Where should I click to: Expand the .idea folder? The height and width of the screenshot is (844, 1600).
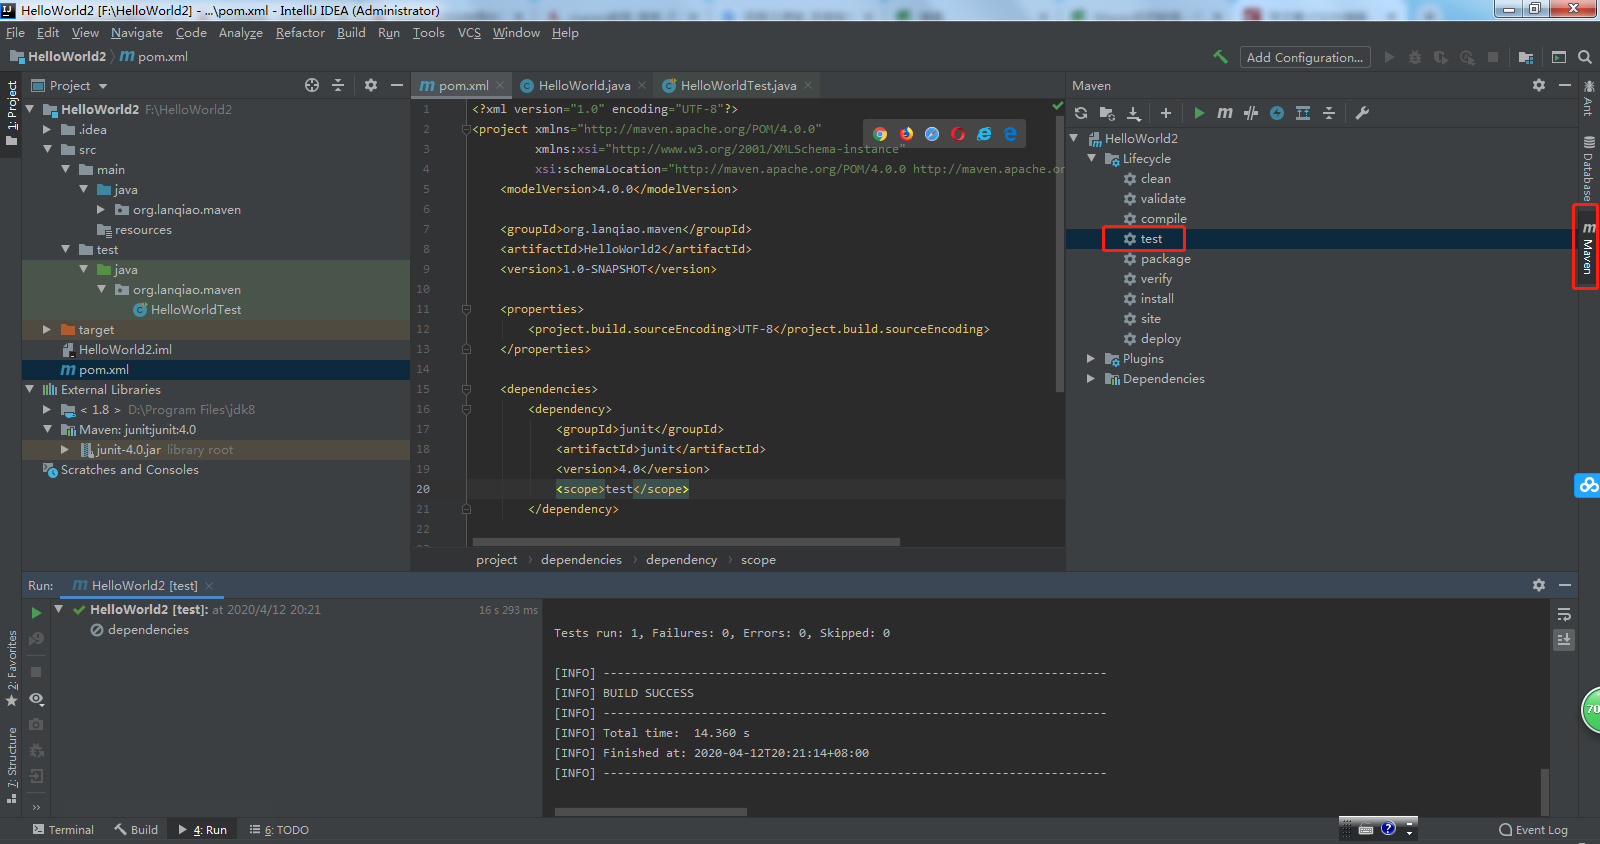[47, 129]
